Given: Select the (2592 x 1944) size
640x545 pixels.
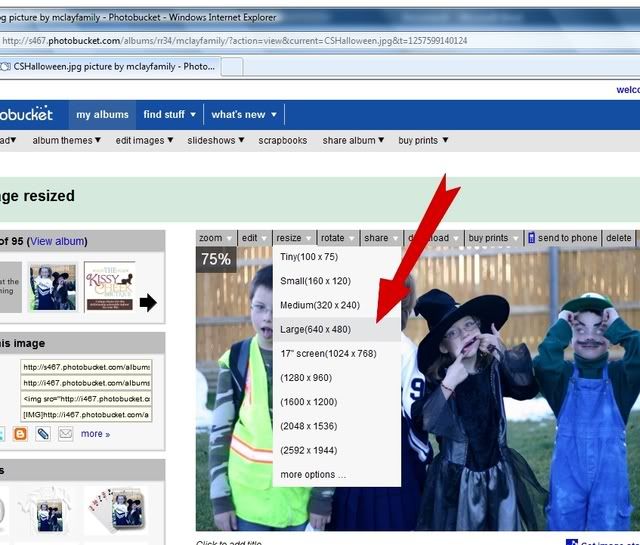Looking at the screenshot, I should [337, 450].
